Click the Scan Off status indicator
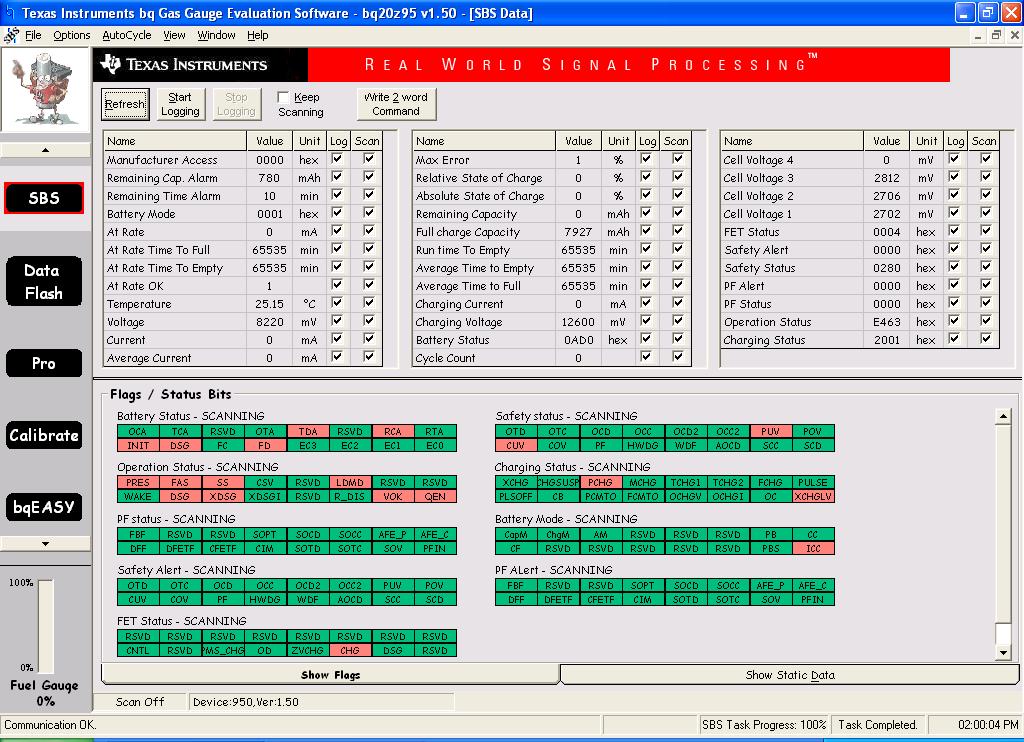The width and height of the screenshot is (1024, 742). (x=140, y=702)
